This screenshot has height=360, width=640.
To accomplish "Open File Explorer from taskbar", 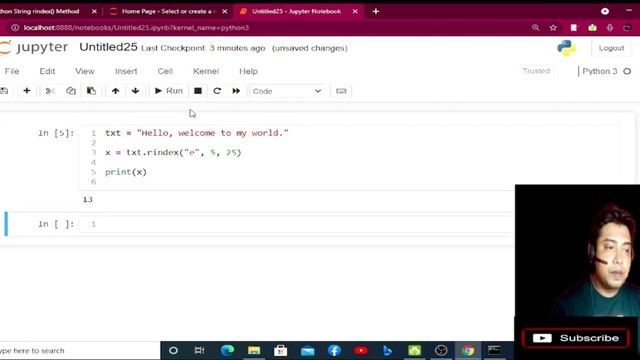I will [254, 350].
